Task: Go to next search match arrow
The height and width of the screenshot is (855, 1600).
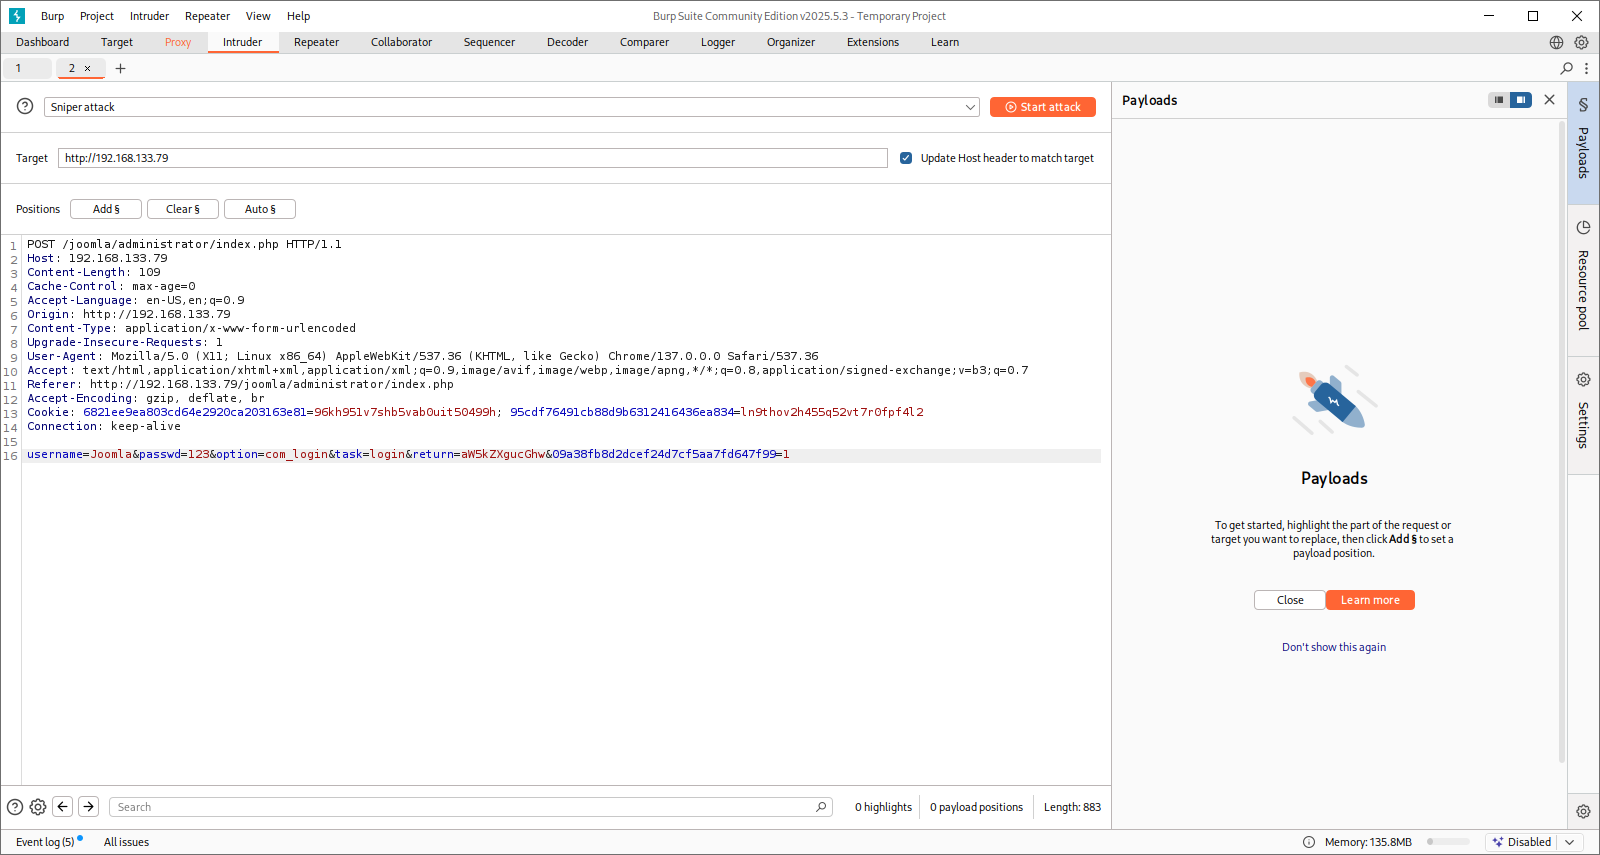Action: coord(88,806)
